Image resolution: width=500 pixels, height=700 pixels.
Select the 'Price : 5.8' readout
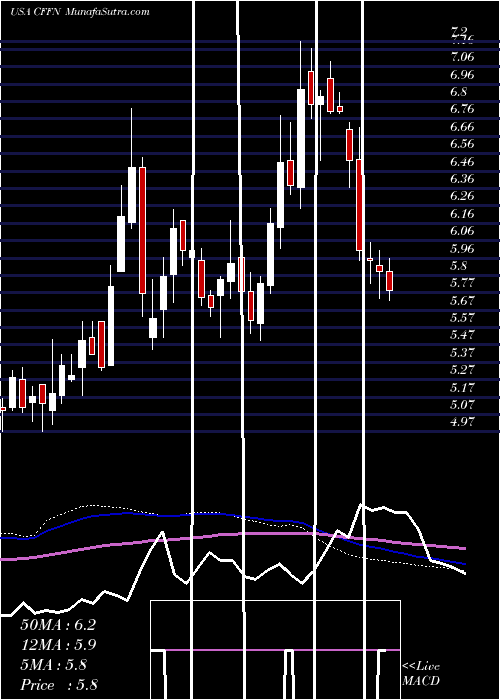tap(59, 685)
